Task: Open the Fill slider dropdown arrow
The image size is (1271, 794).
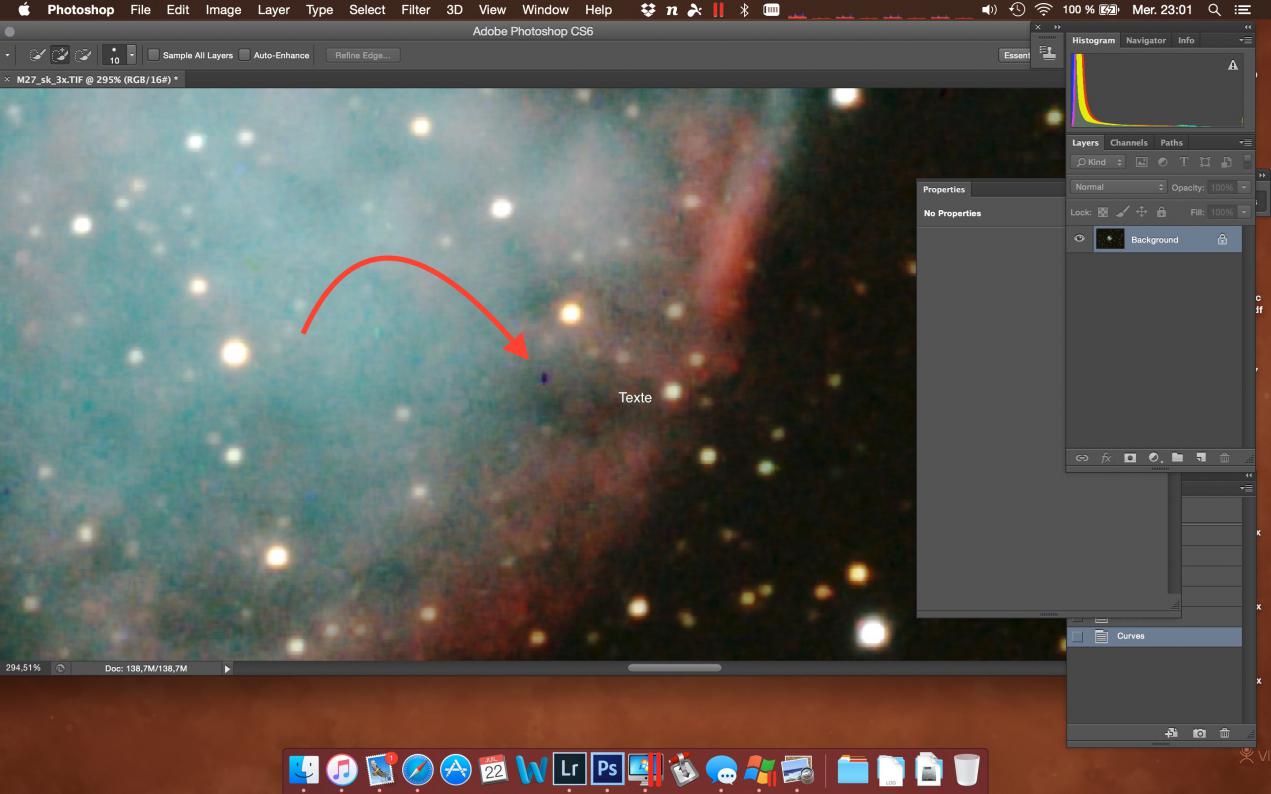Action: pyautogui.click(x=1244, y=212)
